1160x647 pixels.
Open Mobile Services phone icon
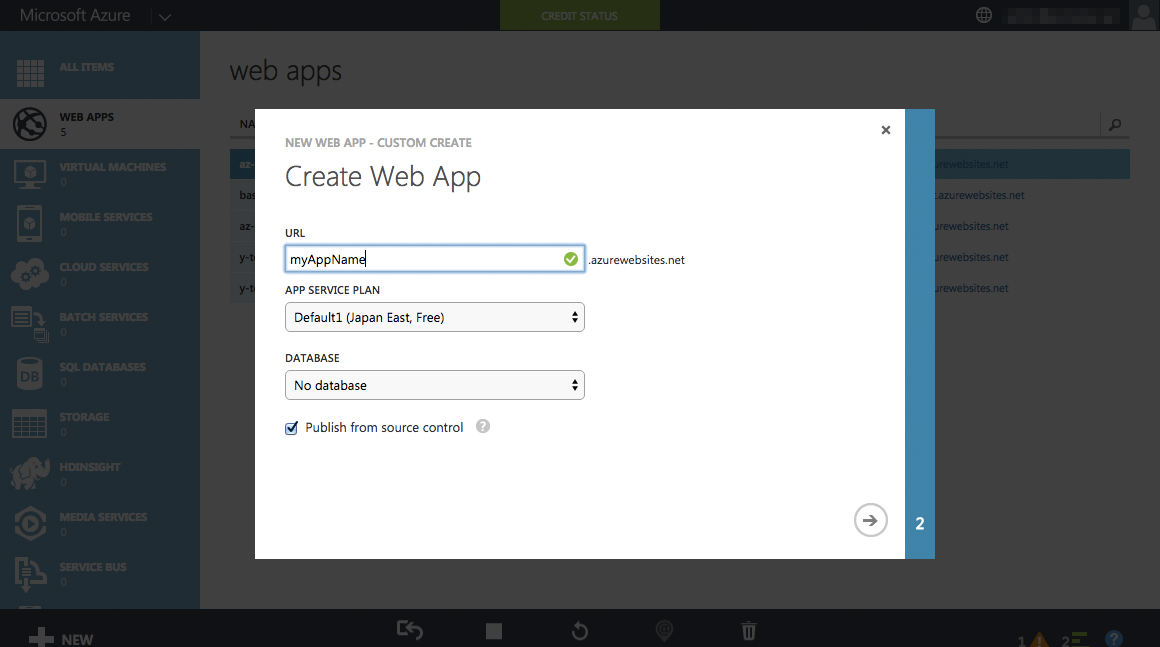30,224
